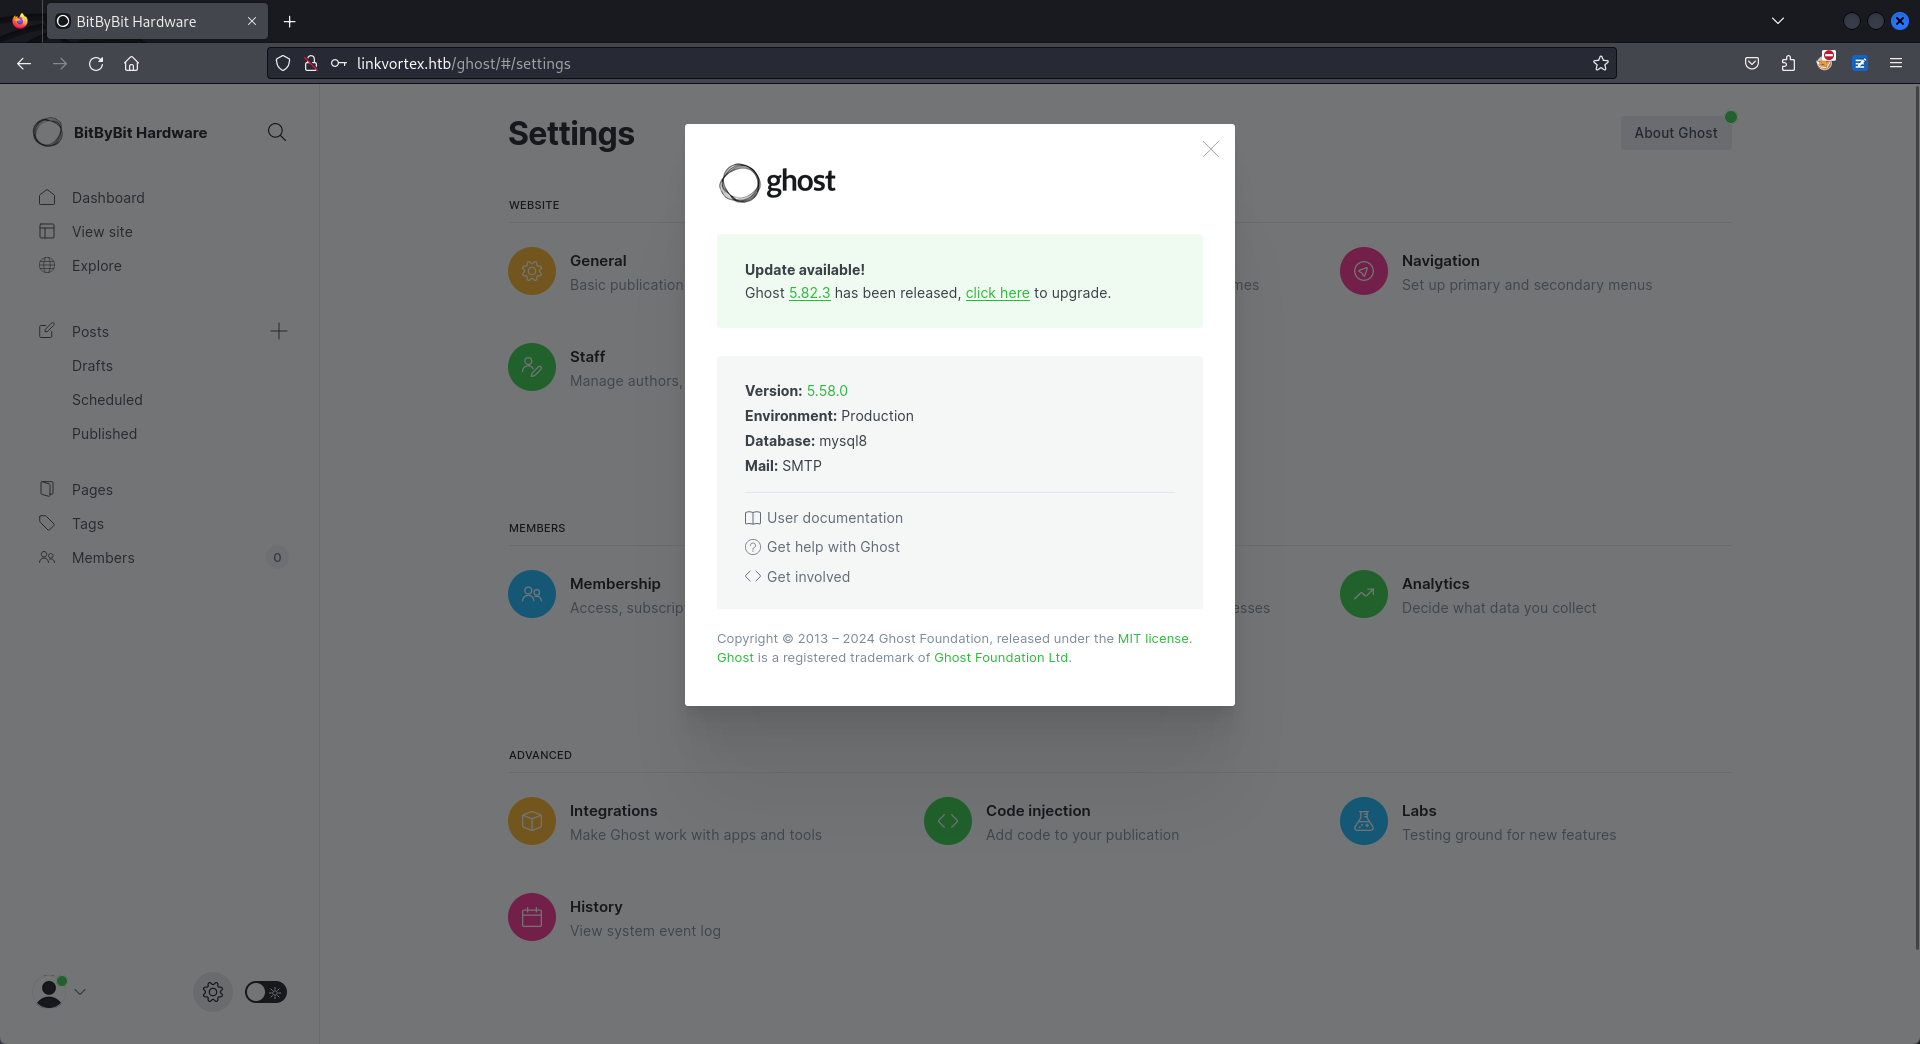The image size is (1920, 1044).
Task: Open the browser hamburger menu
Action: 1895,63
